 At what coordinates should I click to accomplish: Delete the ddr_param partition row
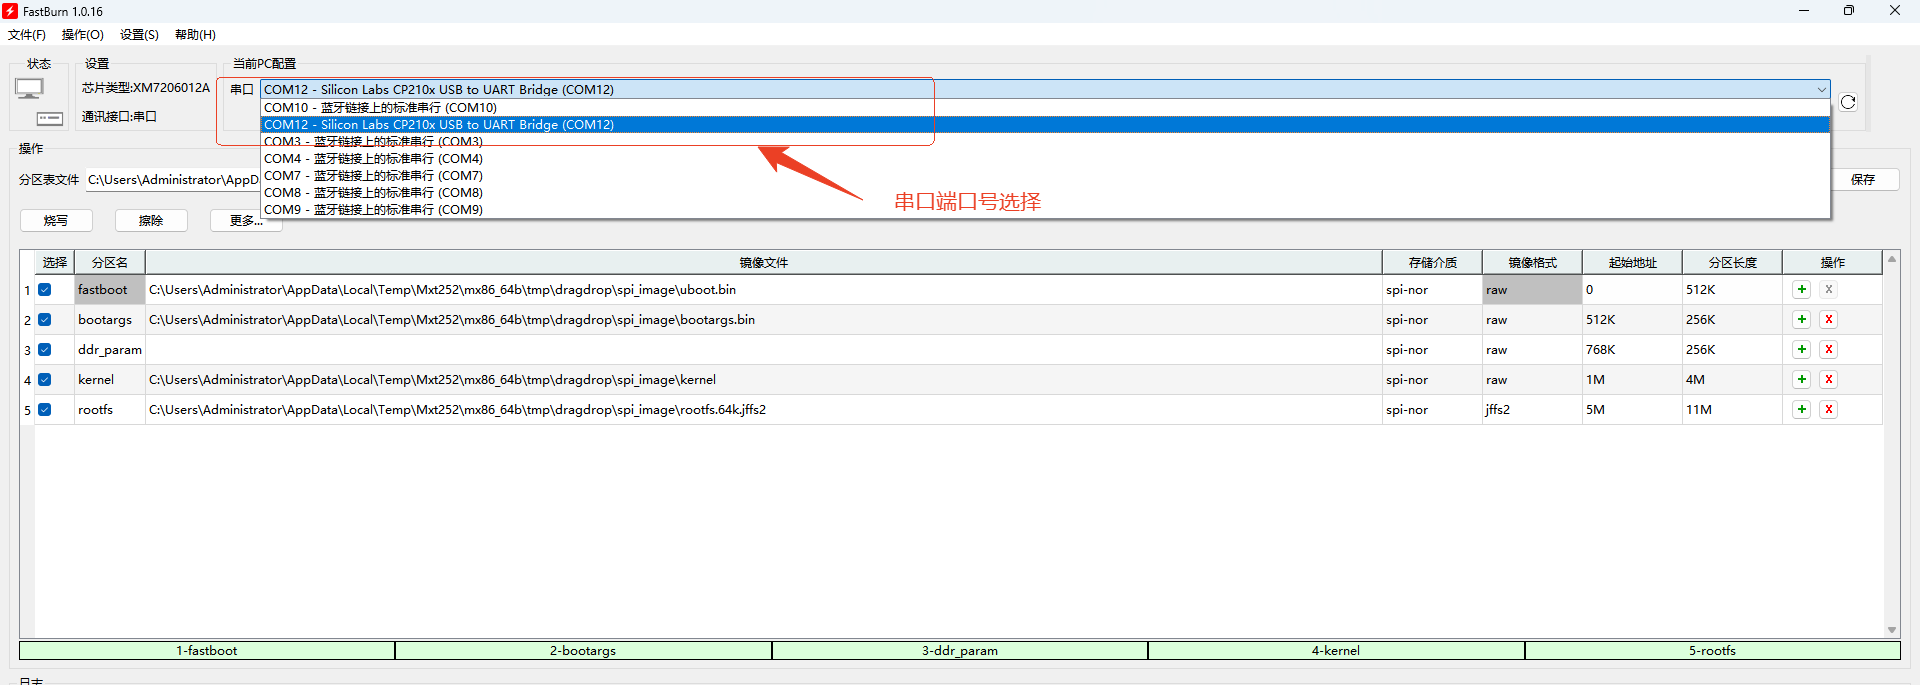tap(1828, 350)
